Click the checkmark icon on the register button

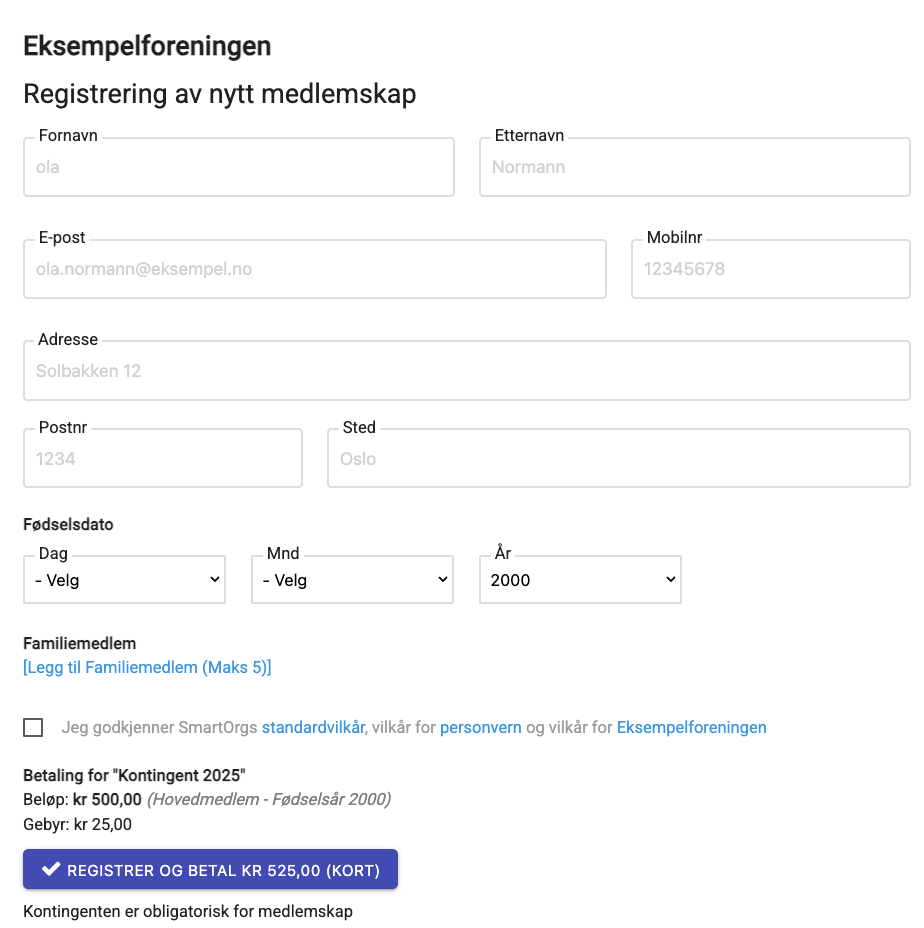tap(51, 869)
